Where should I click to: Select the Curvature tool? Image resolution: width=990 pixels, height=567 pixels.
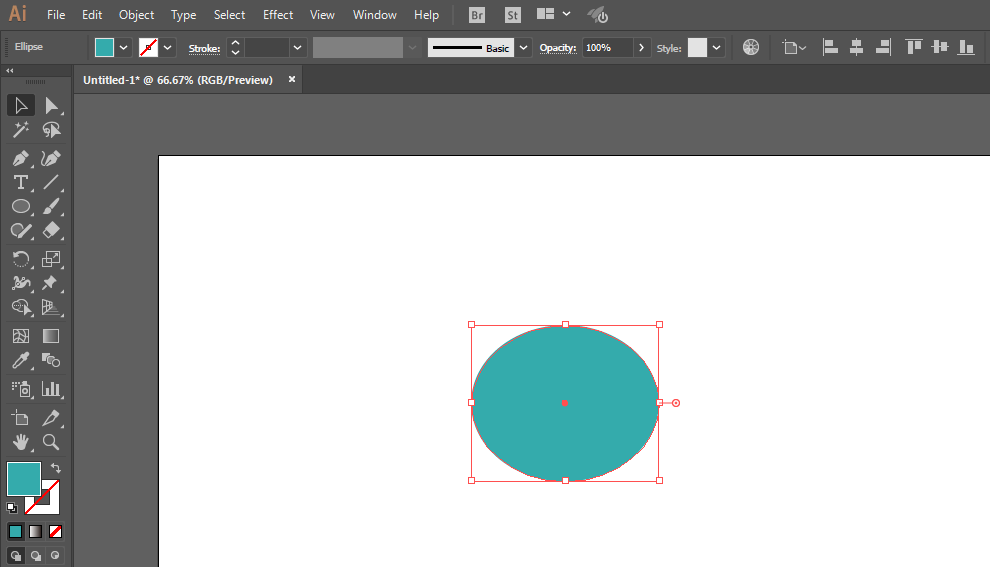(x=51, y=158)
